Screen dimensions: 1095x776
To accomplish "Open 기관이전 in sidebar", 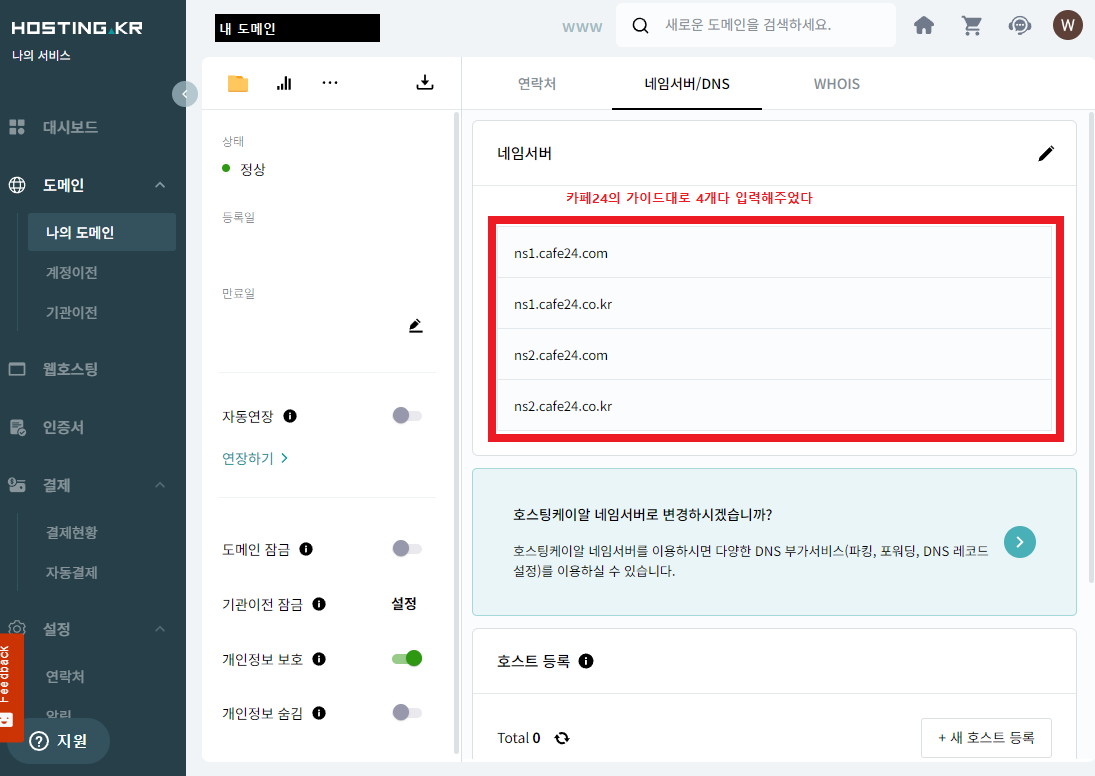I will [x=71, y=312].
